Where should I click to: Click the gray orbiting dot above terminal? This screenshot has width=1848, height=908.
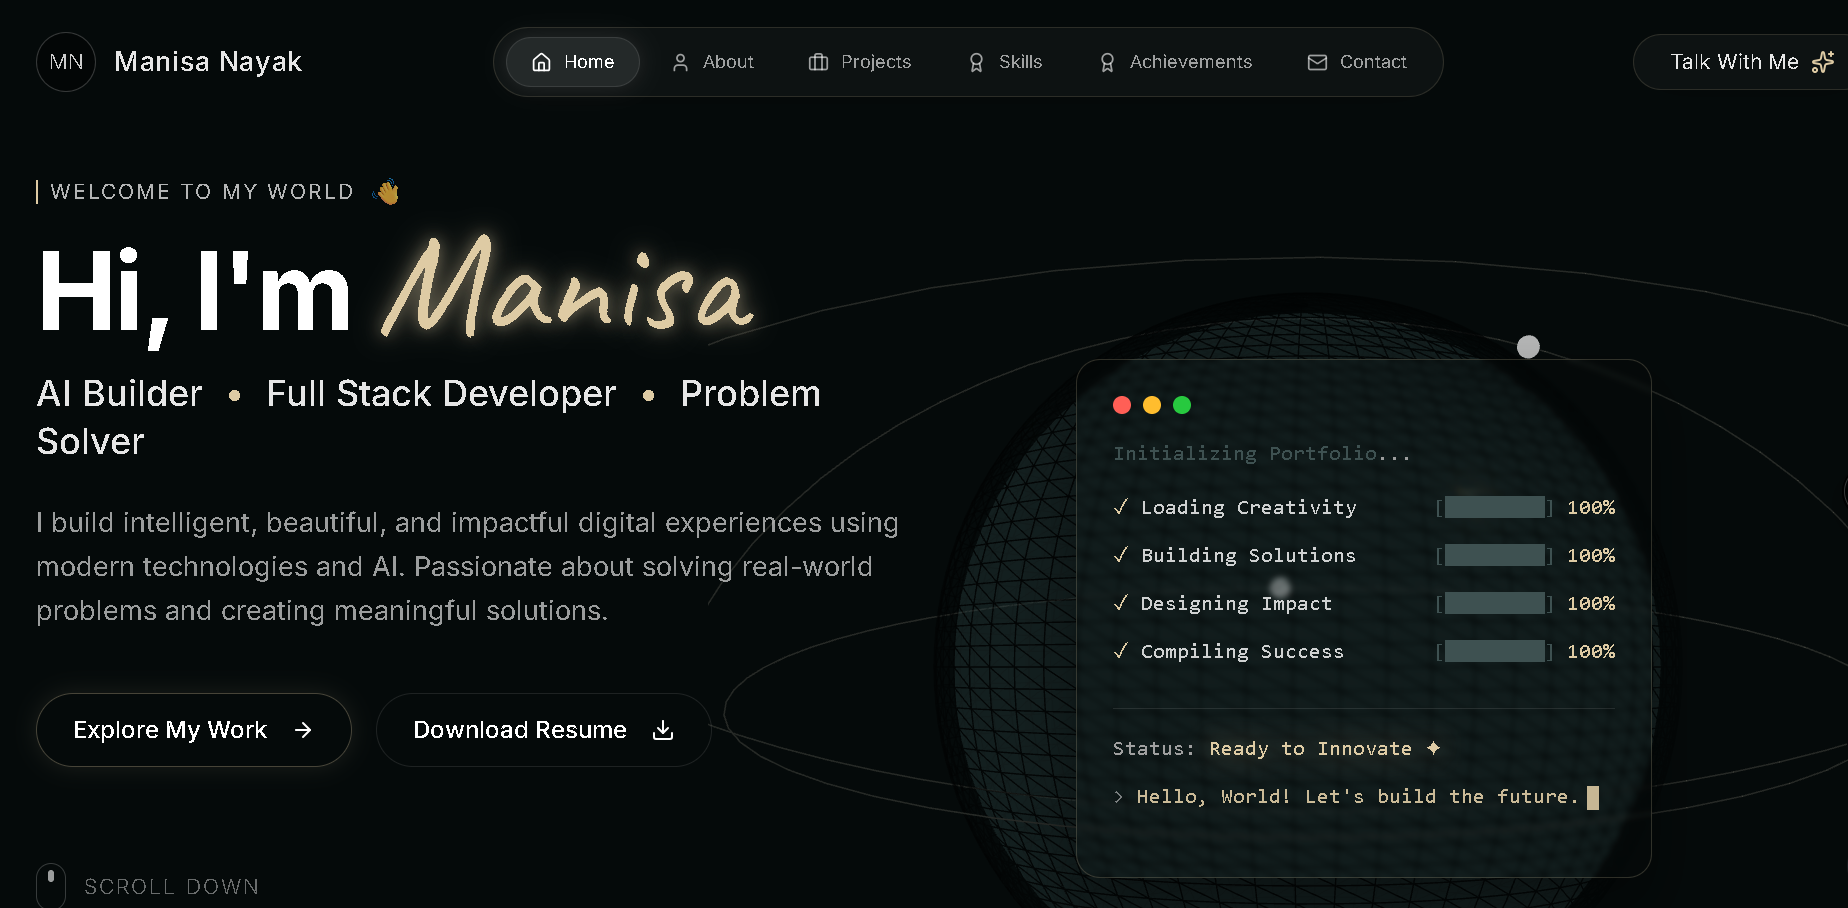pos(1528,347)
